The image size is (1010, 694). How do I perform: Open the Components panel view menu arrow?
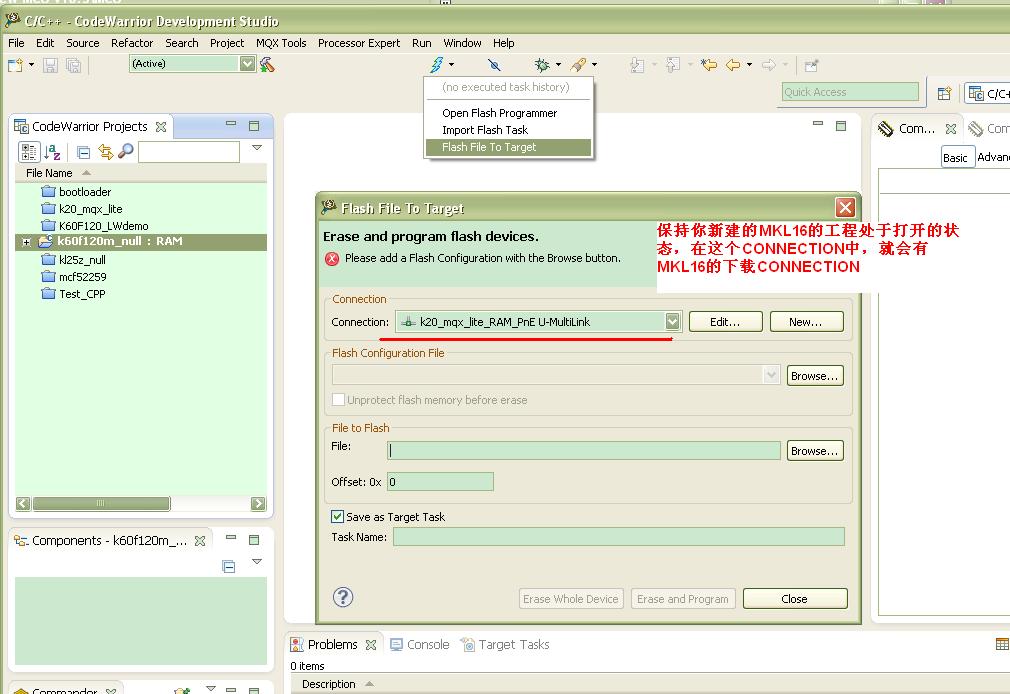coord(257,561)
